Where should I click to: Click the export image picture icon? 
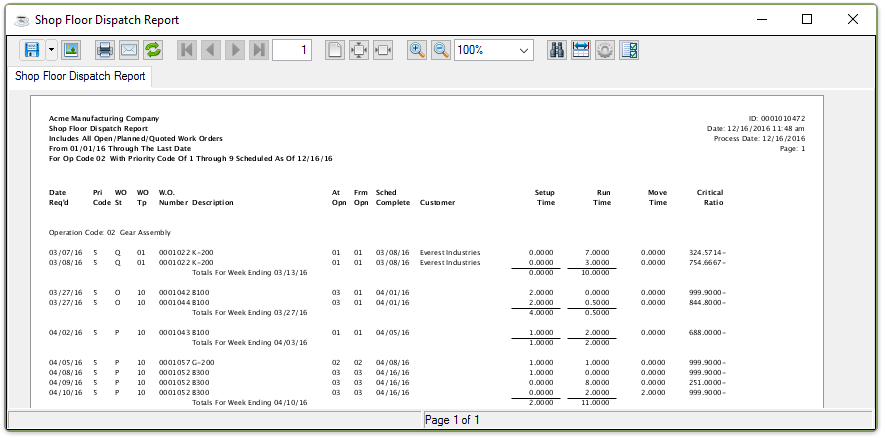[x=71, y=50]
